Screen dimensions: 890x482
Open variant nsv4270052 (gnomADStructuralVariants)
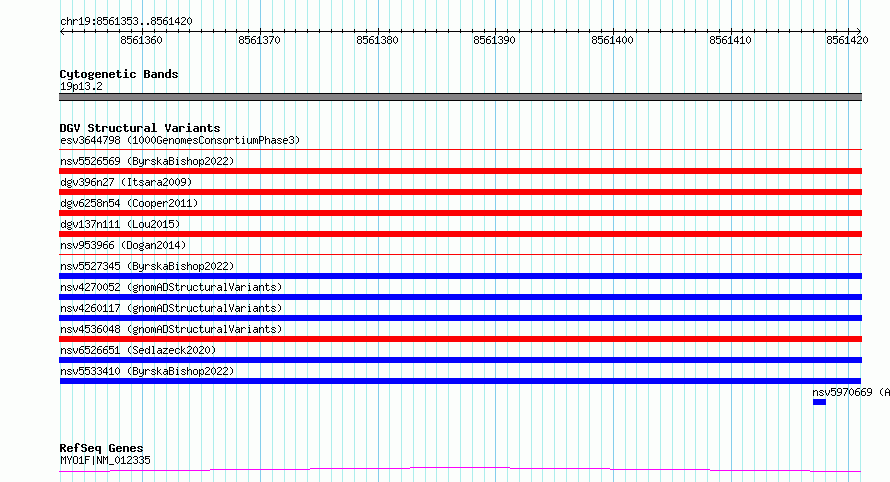coord(171,287)
